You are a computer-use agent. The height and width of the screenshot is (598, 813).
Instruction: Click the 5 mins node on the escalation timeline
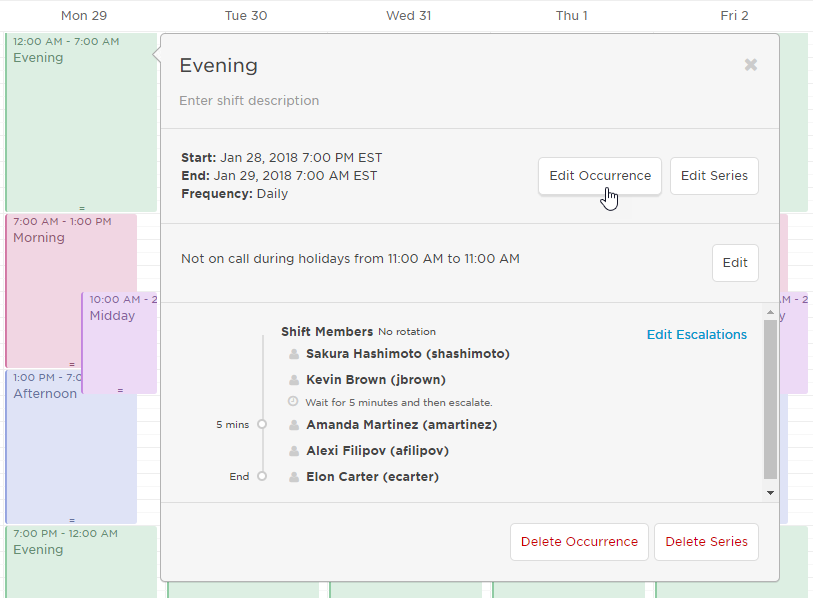pyautogui.click(x=262, y=424)
